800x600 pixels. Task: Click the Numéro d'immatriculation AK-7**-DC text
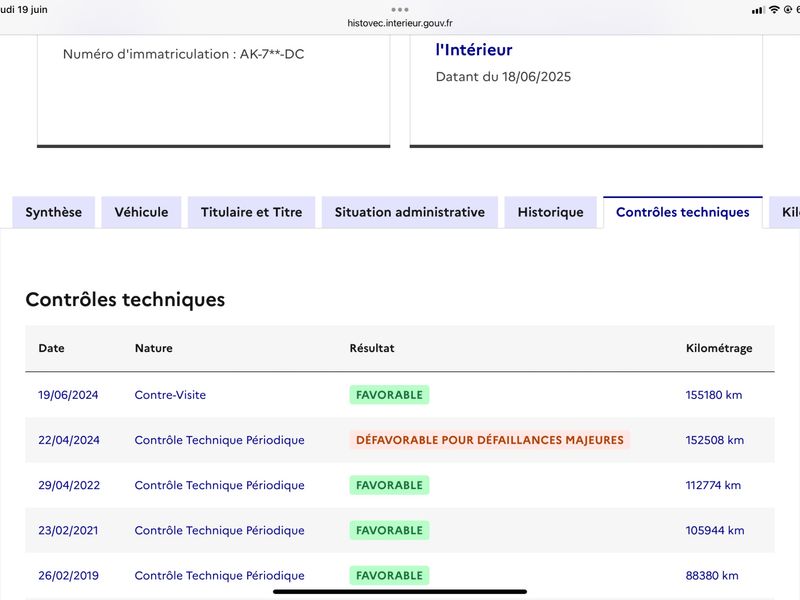pyautogui.click(x=184, y=54)
